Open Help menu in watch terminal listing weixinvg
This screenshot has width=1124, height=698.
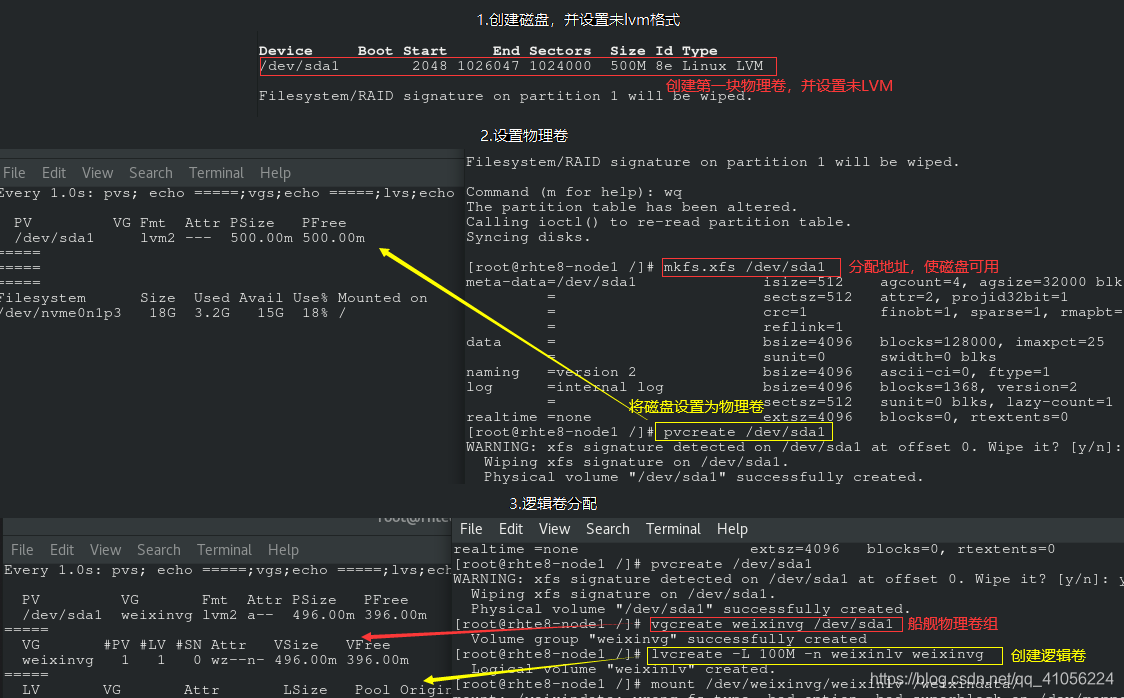click(x=283, y=550)
